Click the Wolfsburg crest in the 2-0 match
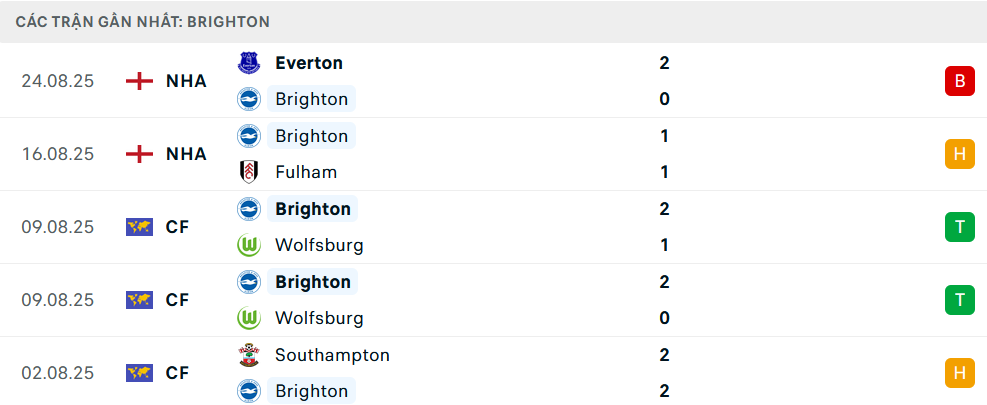 248,318
